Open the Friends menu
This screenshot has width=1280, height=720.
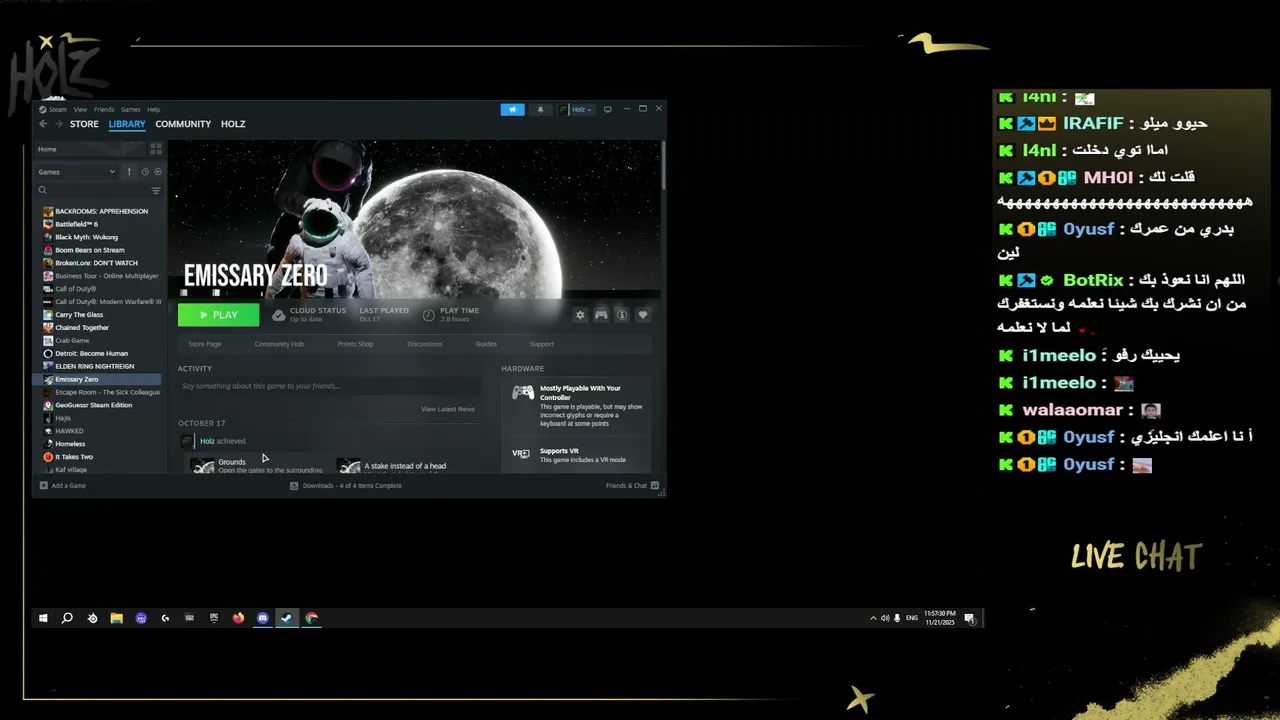[104, 110]
